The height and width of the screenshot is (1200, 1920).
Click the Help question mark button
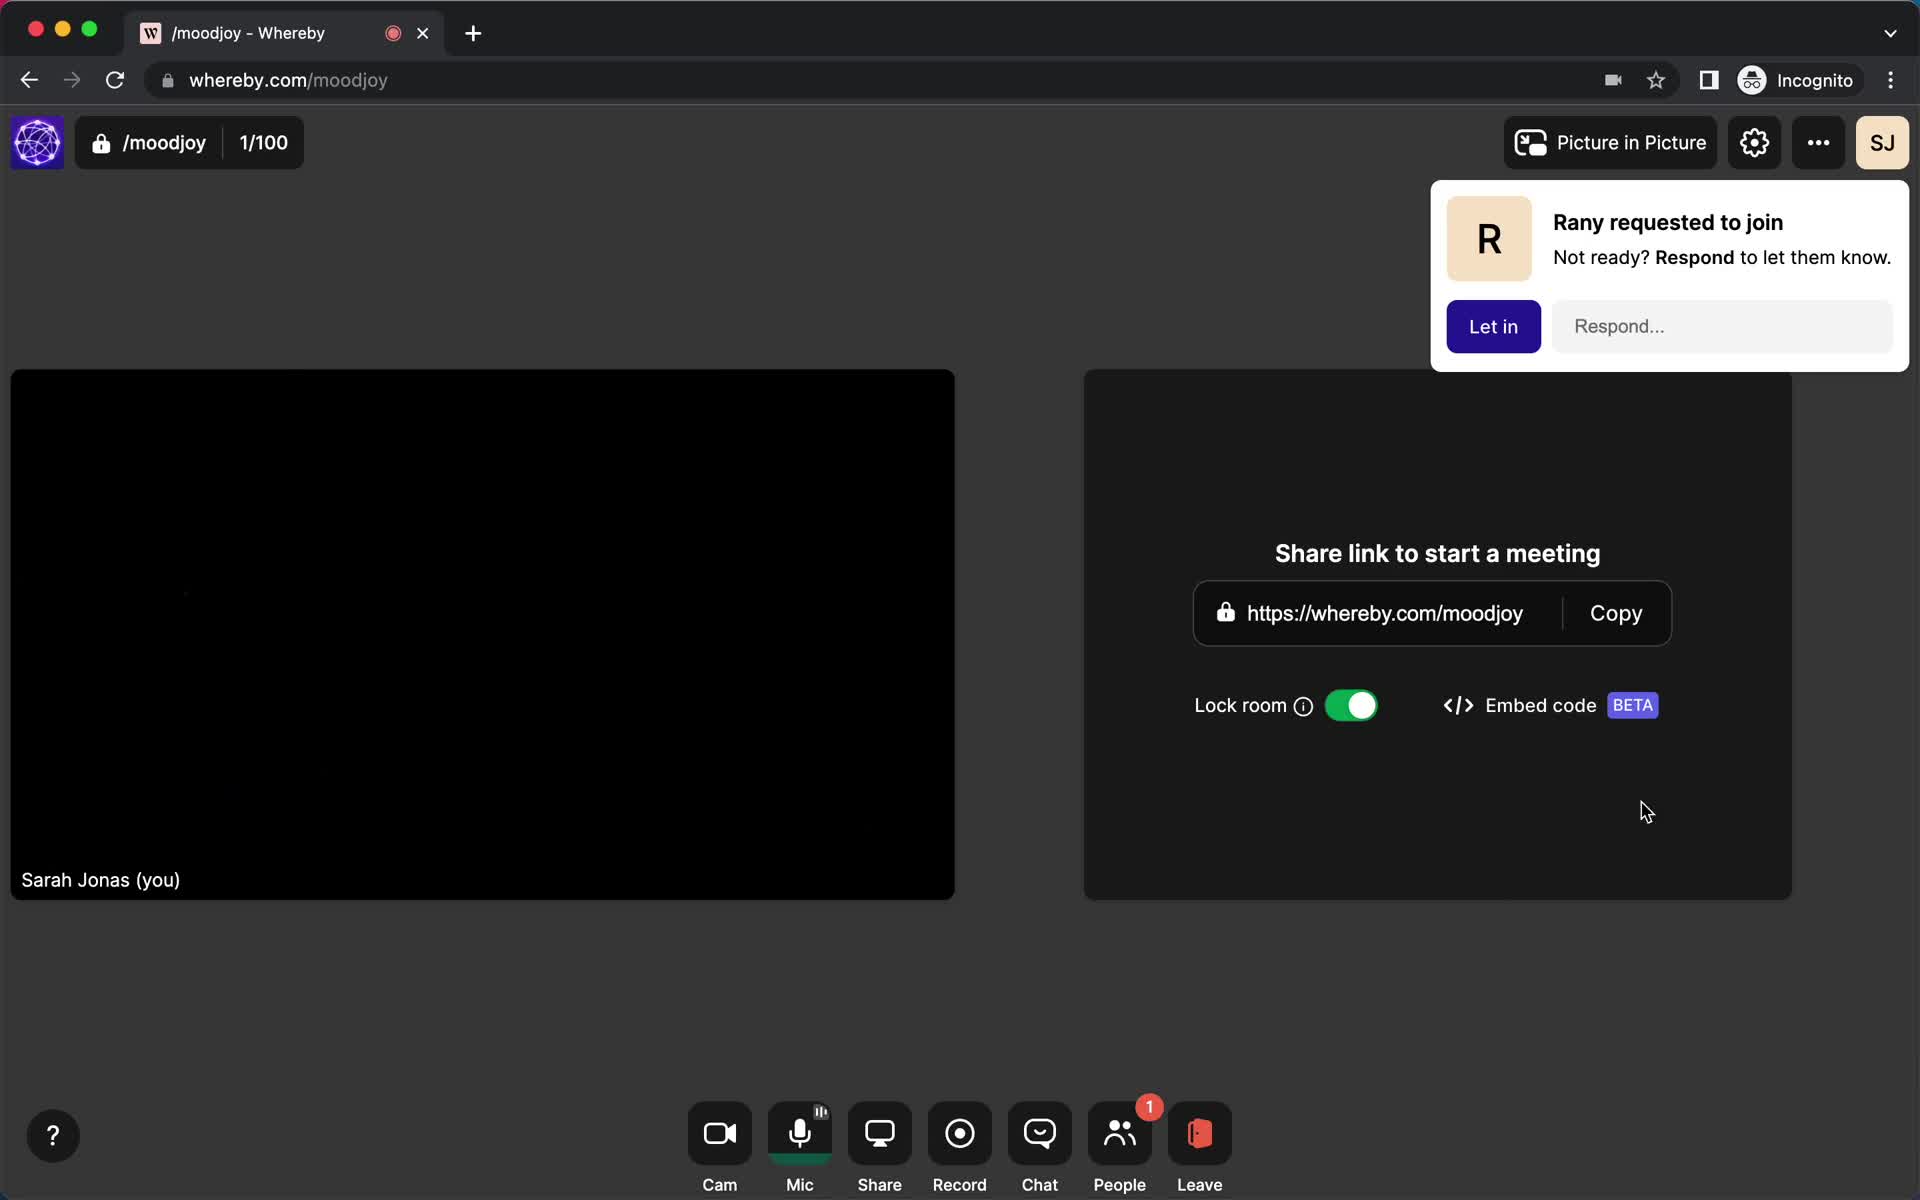coord(53,1135)
